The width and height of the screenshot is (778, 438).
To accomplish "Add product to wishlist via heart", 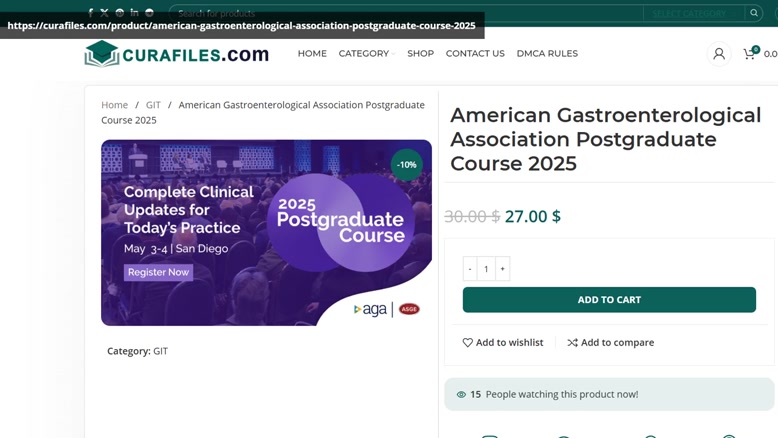I will (x=467, y=342).
